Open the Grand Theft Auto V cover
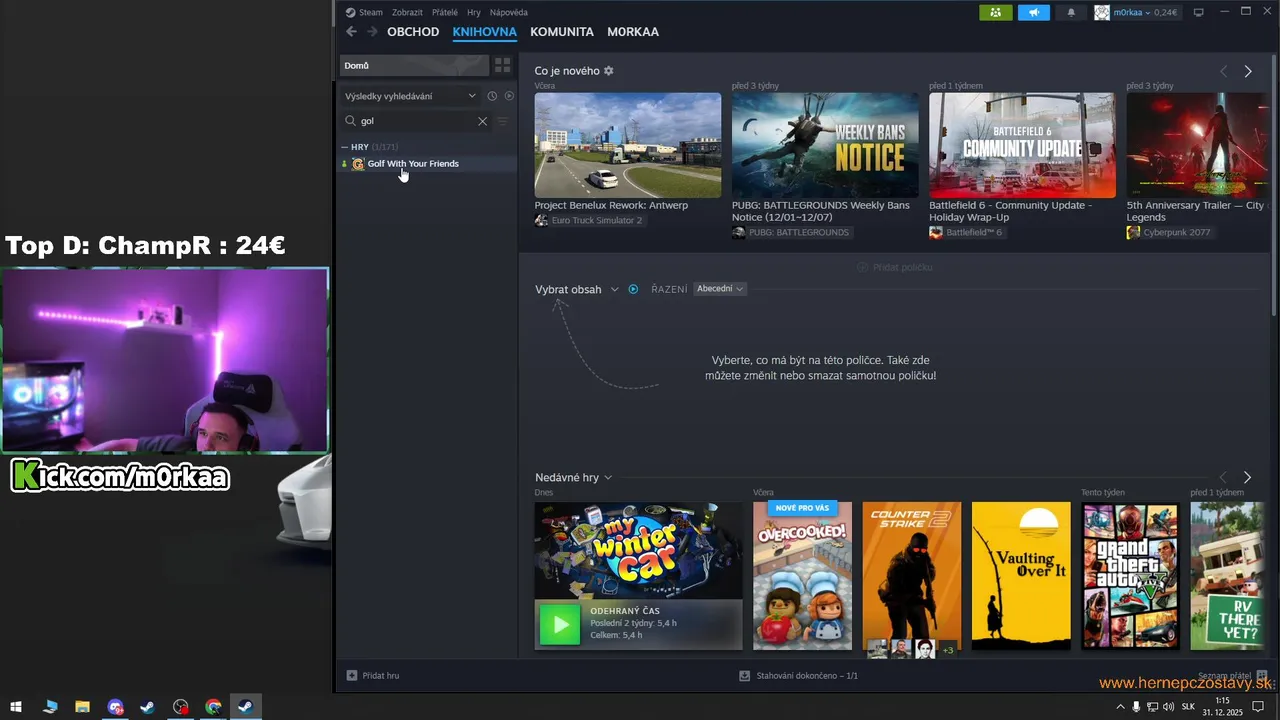The height and width of the screenshot is (720, 1280). click(x=1130, y=576)
